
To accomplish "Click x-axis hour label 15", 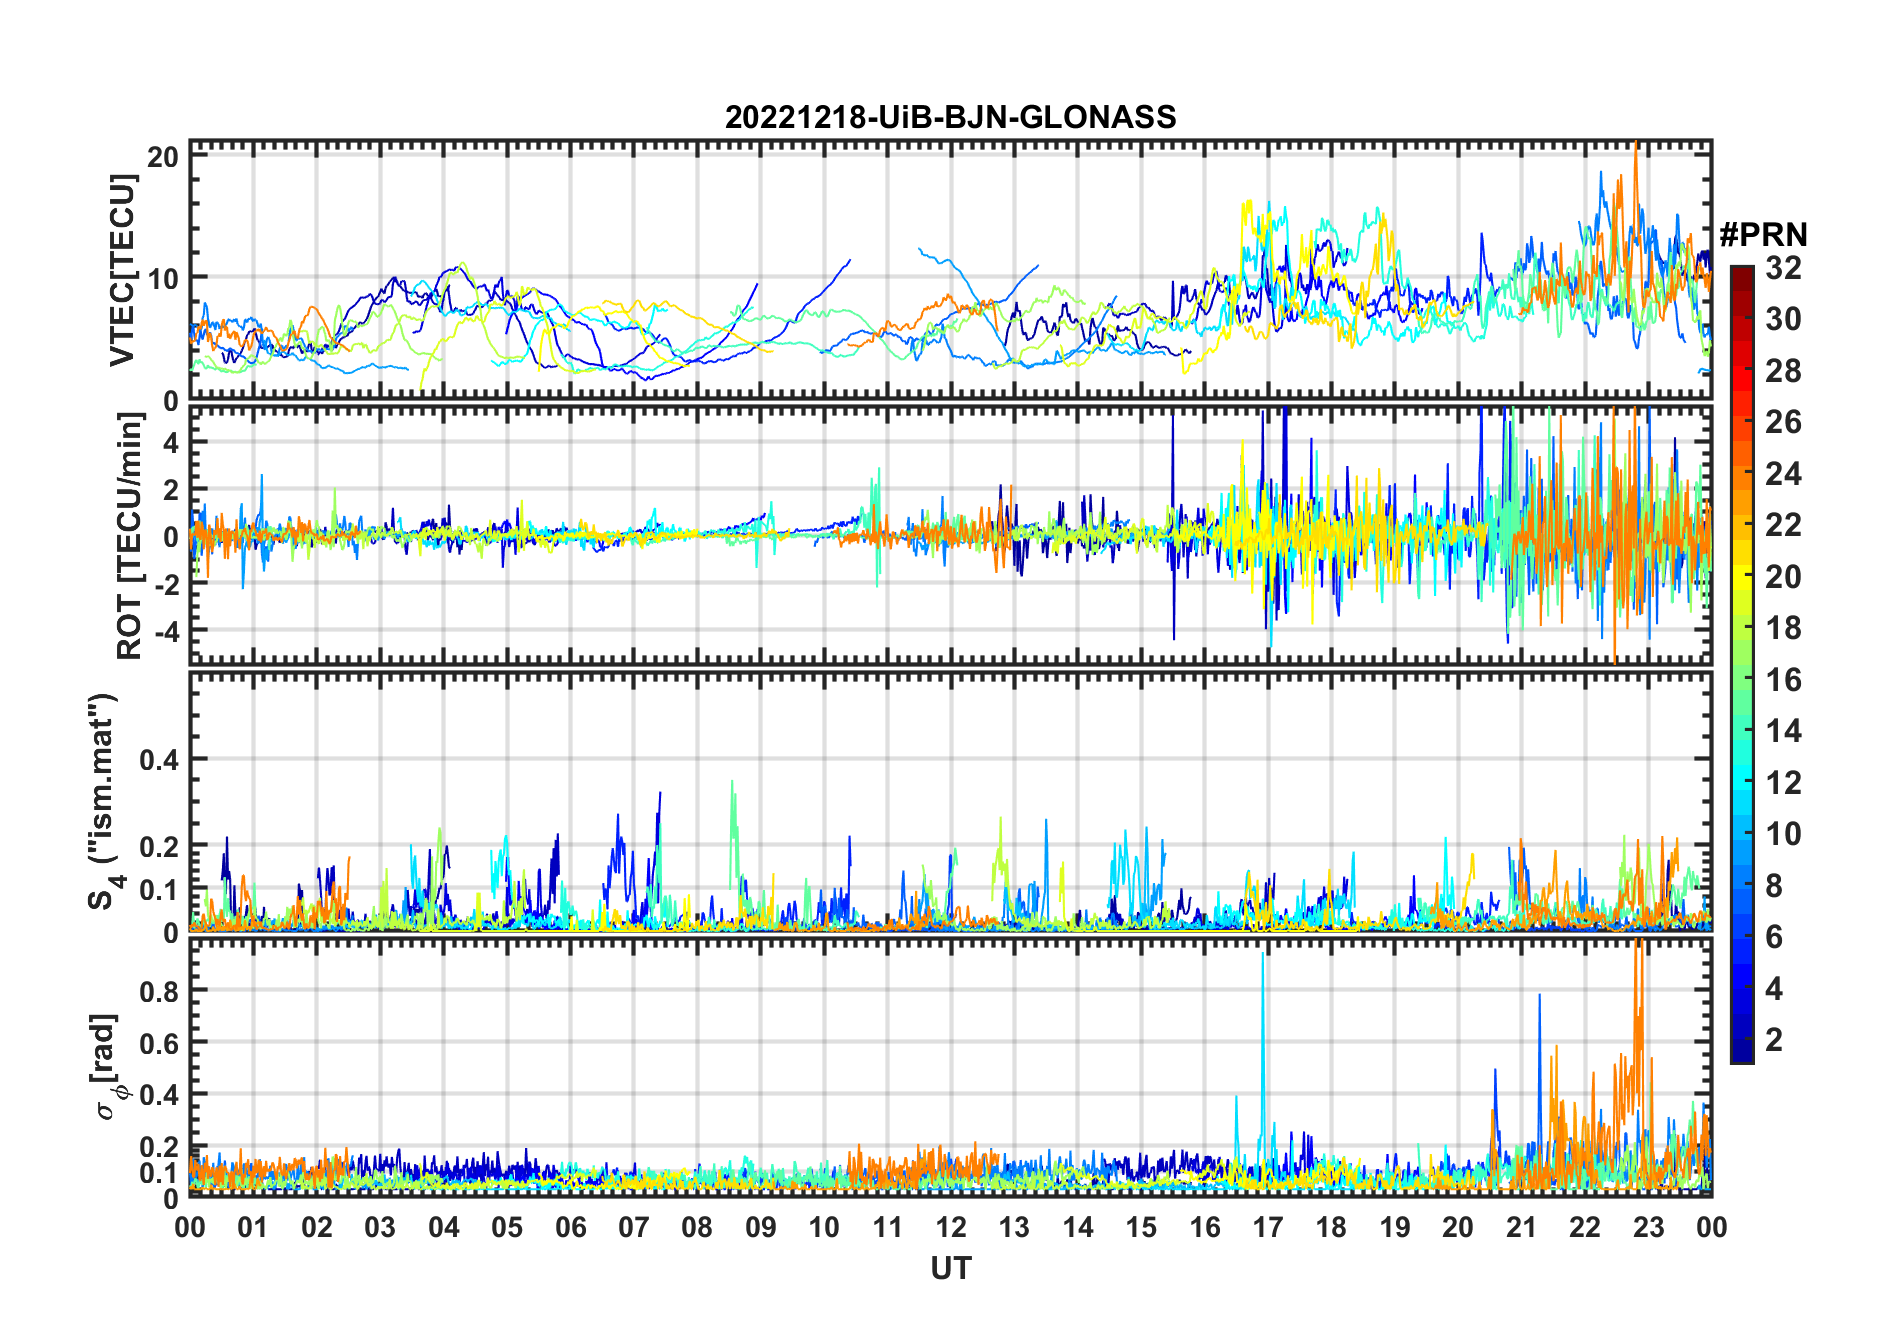I will [1141, 1227].
